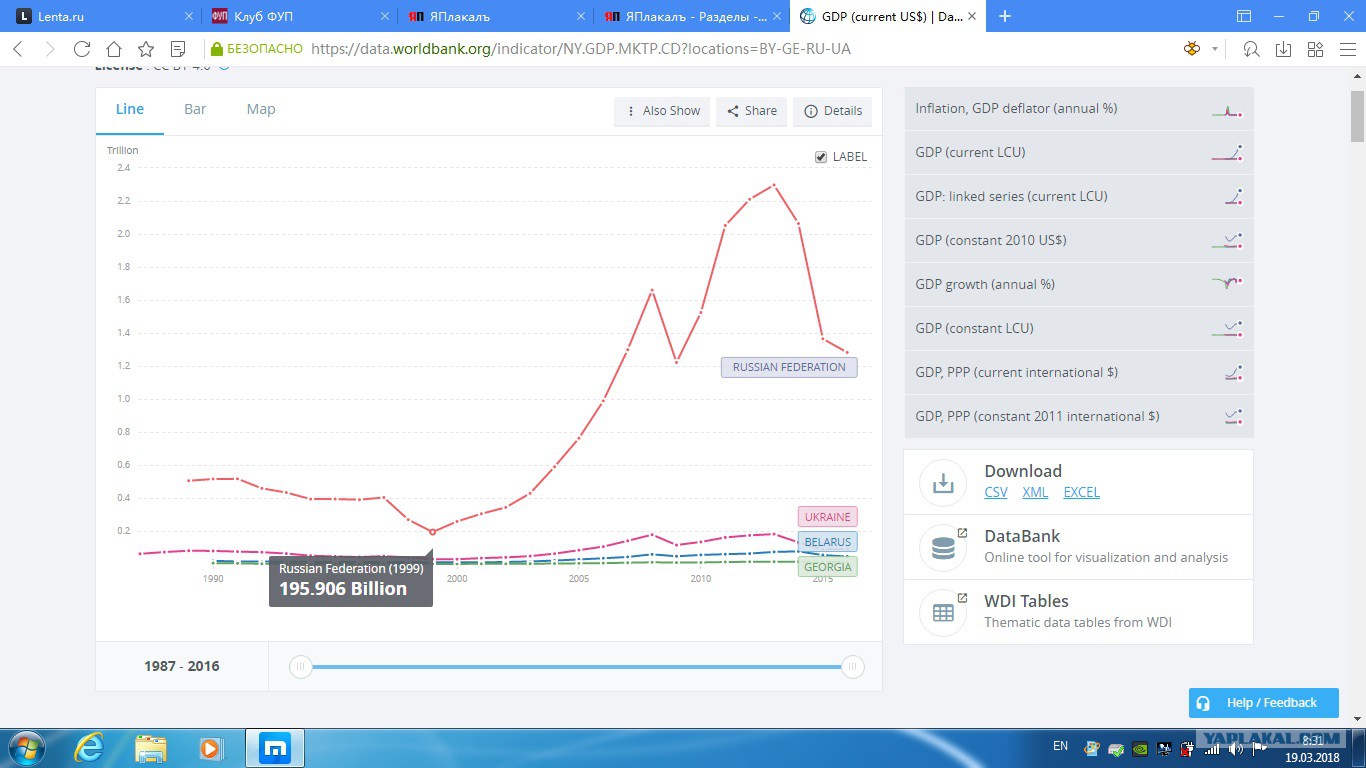1366x768 pixels.
Task: Click the download arrow icon in the browser toolbar
Action: (1284, 49)
